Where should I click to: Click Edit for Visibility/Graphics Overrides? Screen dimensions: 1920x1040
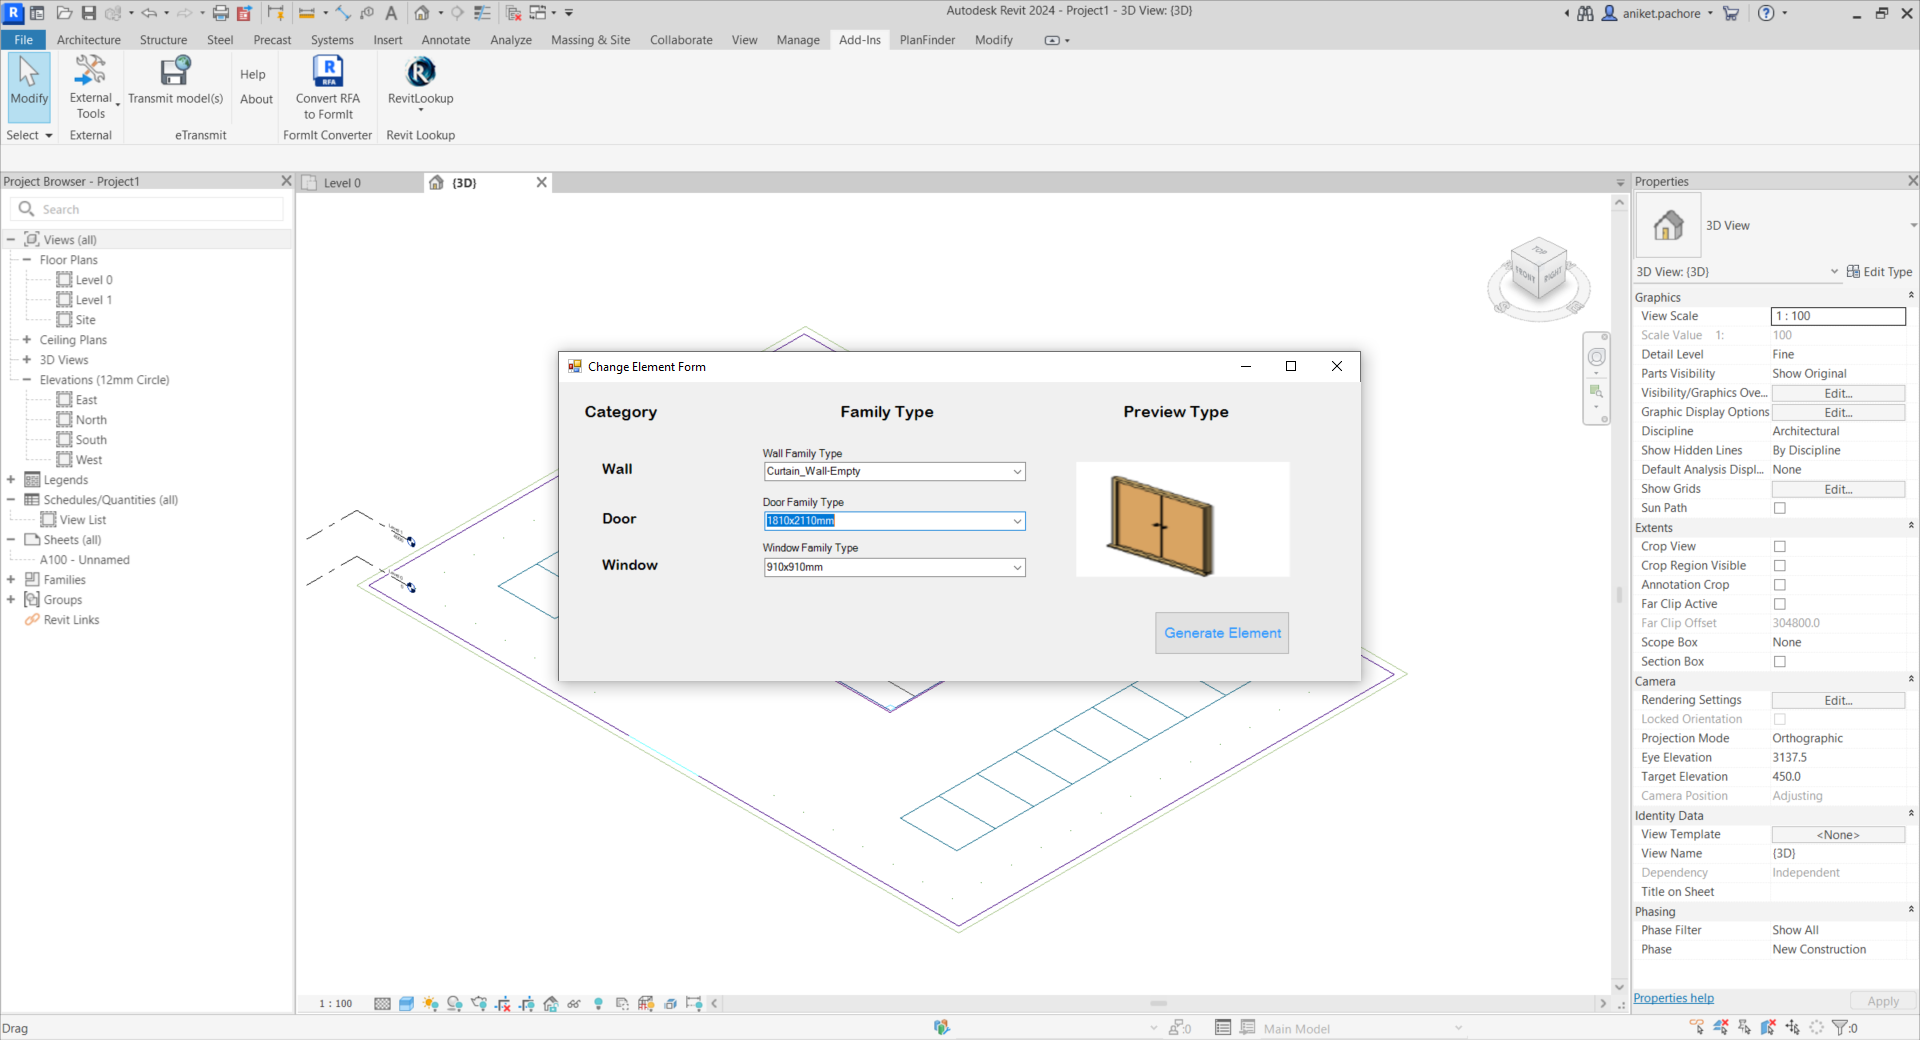pyautogui.click(x=1838, y=393)
